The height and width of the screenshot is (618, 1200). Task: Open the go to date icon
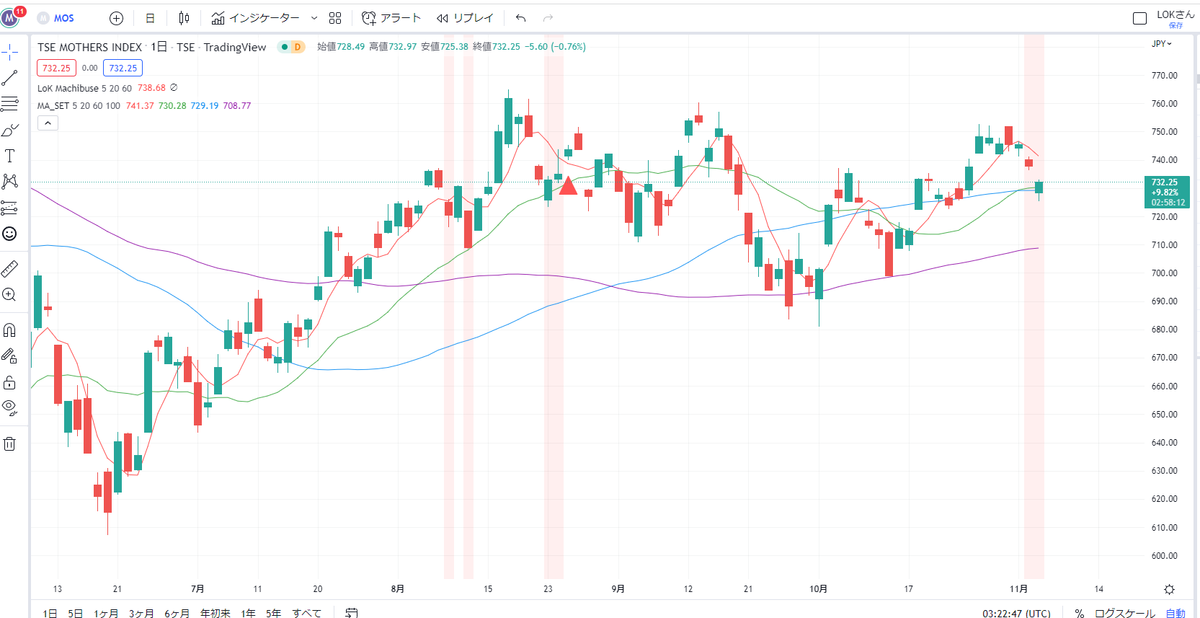[x=351, y=613]
